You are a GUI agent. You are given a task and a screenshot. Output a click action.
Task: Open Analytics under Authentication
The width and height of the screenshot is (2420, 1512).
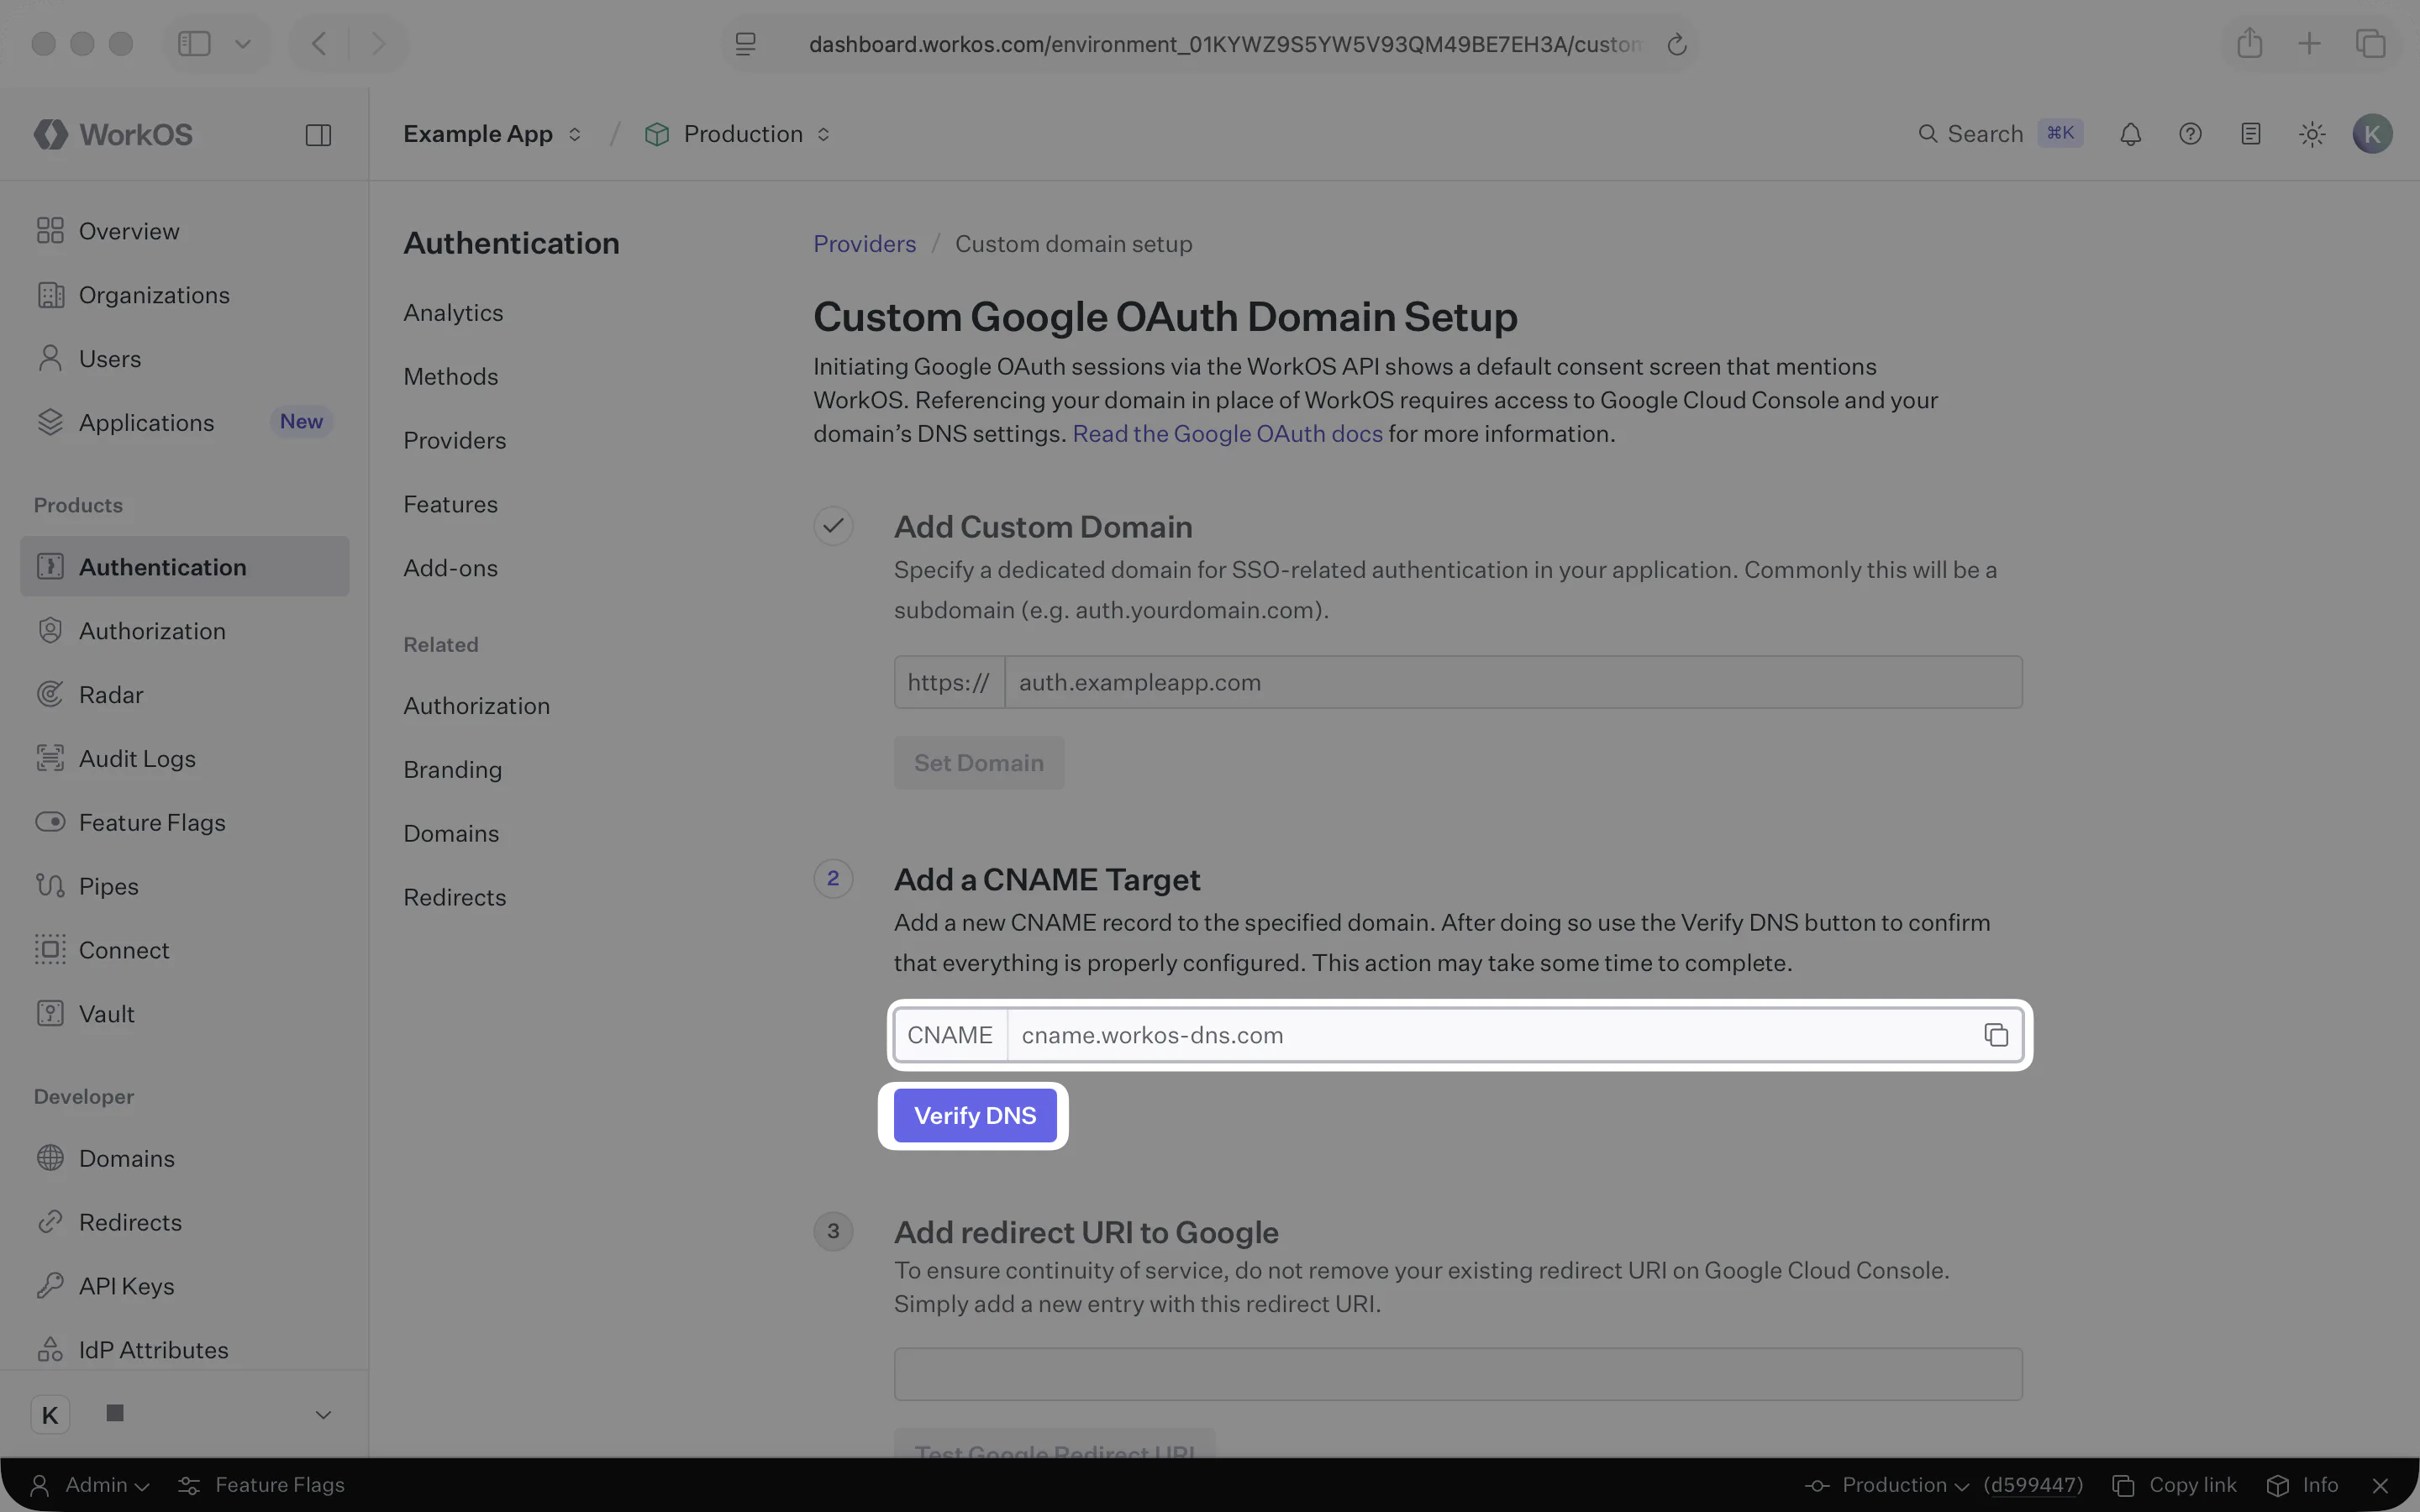[x=453, y=313]
